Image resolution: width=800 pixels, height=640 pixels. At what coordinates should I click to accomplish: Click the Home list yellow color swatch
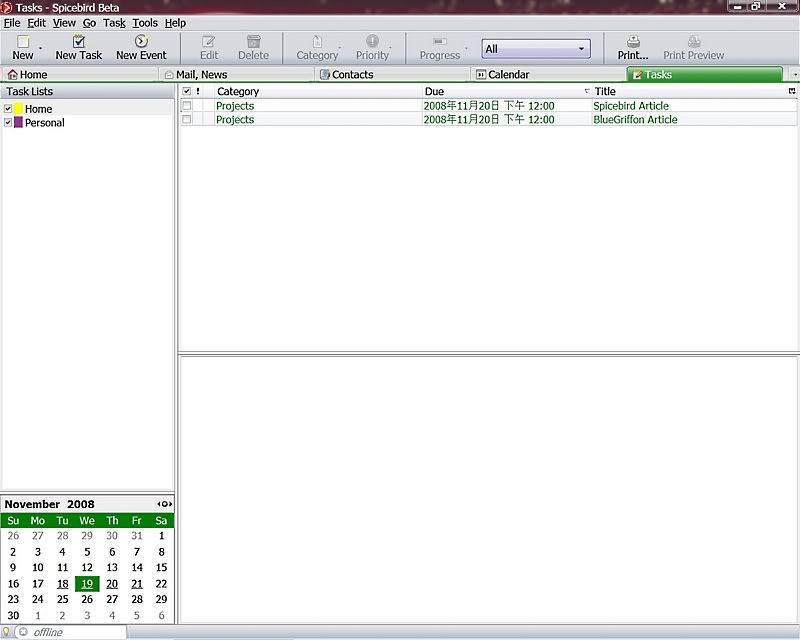coord(18,108)
